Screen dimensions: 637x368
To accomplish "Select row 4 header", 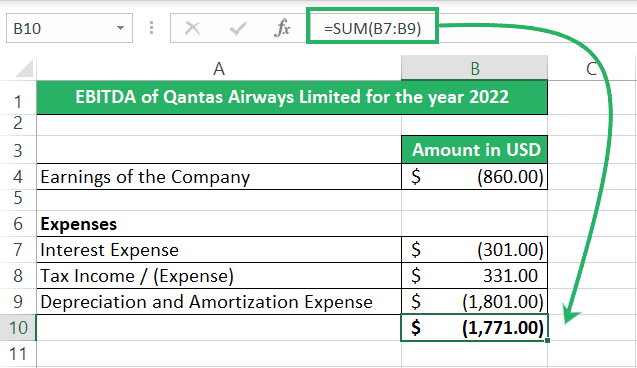I will pos(18,177).
